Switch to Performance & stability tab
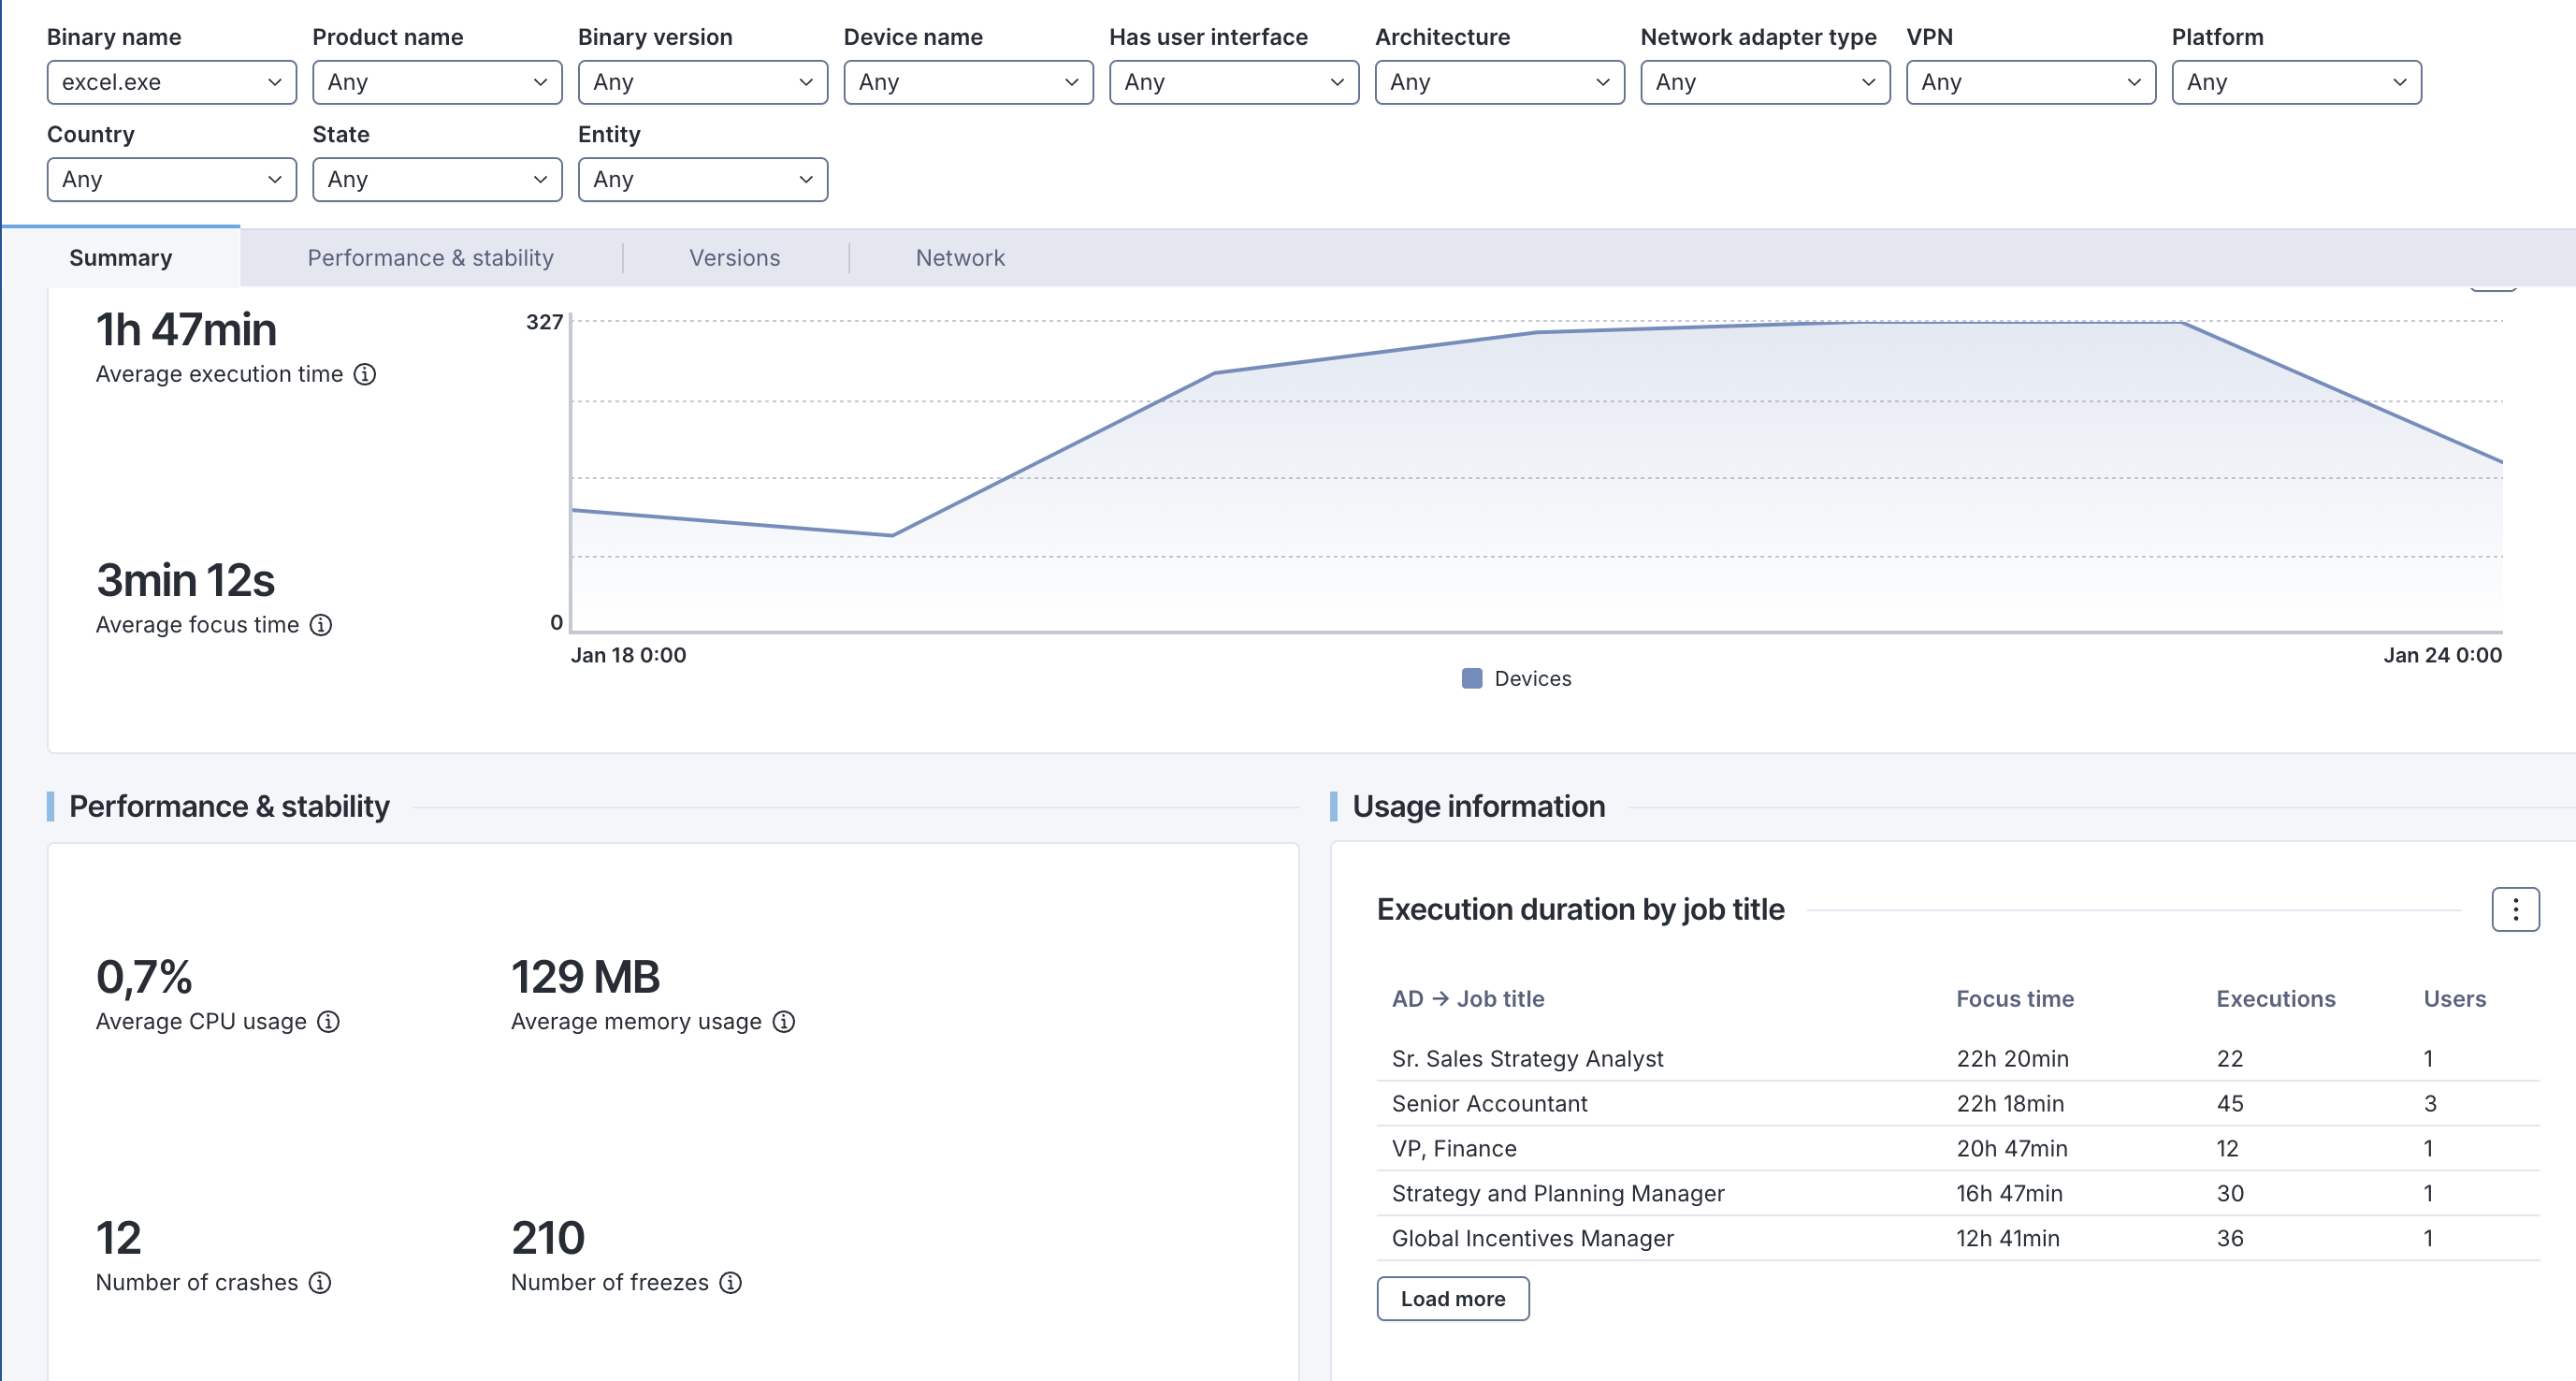Viewport: 2576px width, 1381px height. click(430, 258)
